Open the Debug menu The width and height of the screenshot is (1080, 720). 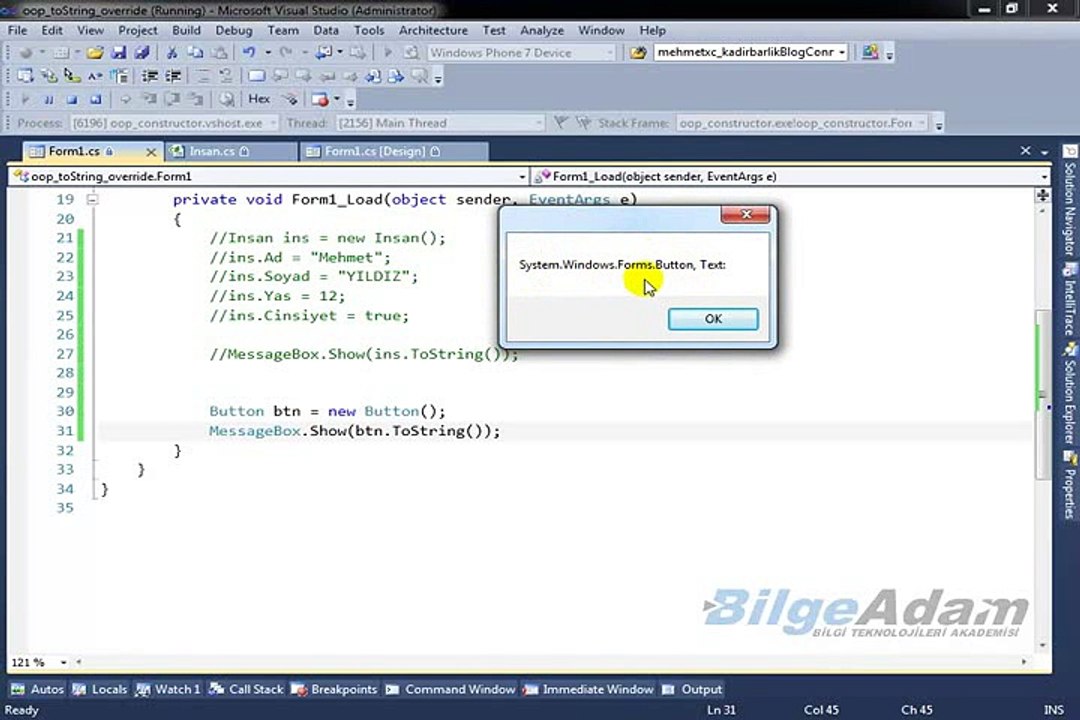point(233,30)
